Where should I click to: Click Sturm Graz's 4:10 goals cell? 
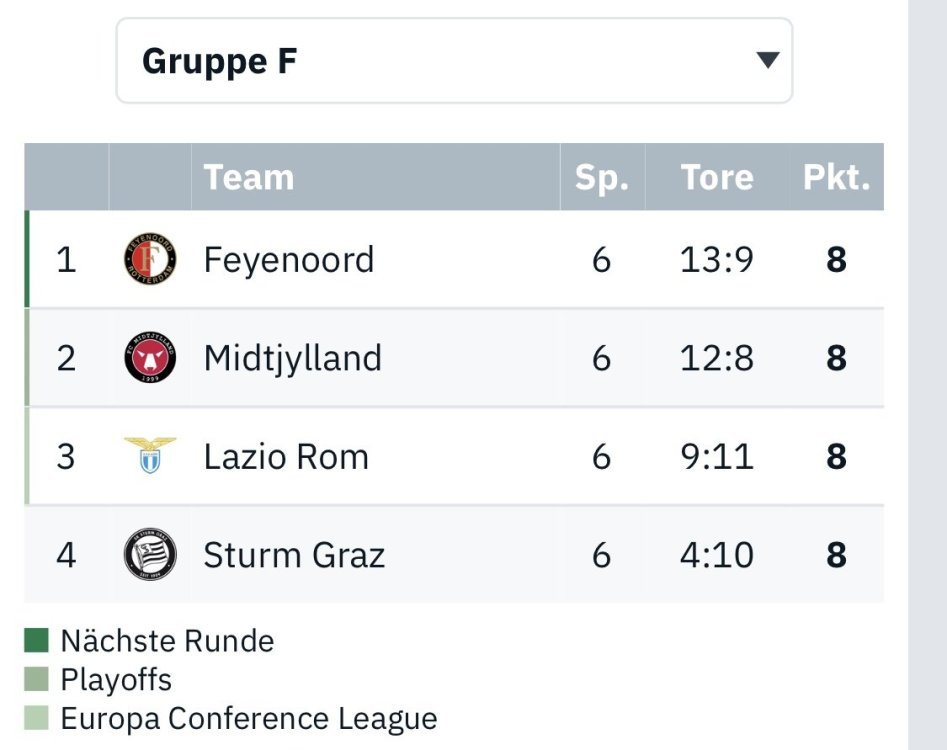point(717,555)
